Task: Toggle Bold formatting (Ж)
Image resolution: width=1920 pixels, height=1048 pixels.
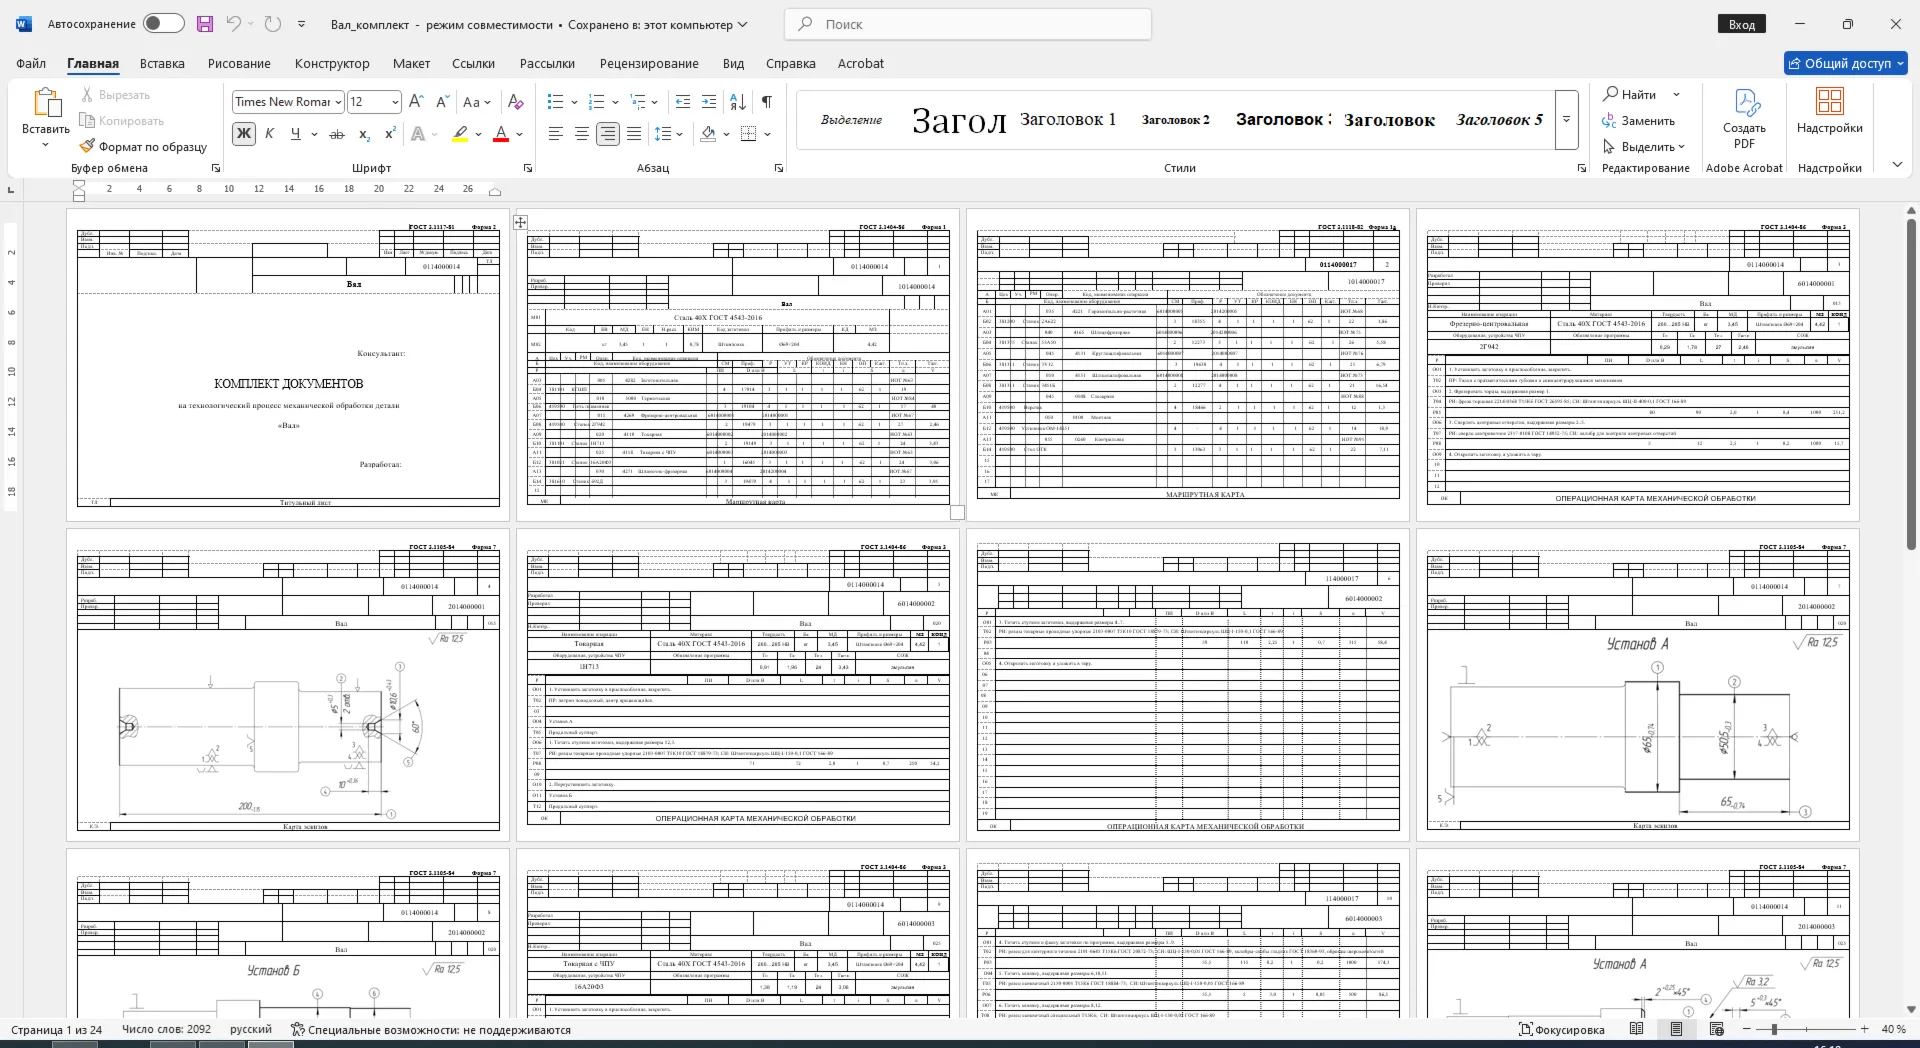Action: click(243, 134)
